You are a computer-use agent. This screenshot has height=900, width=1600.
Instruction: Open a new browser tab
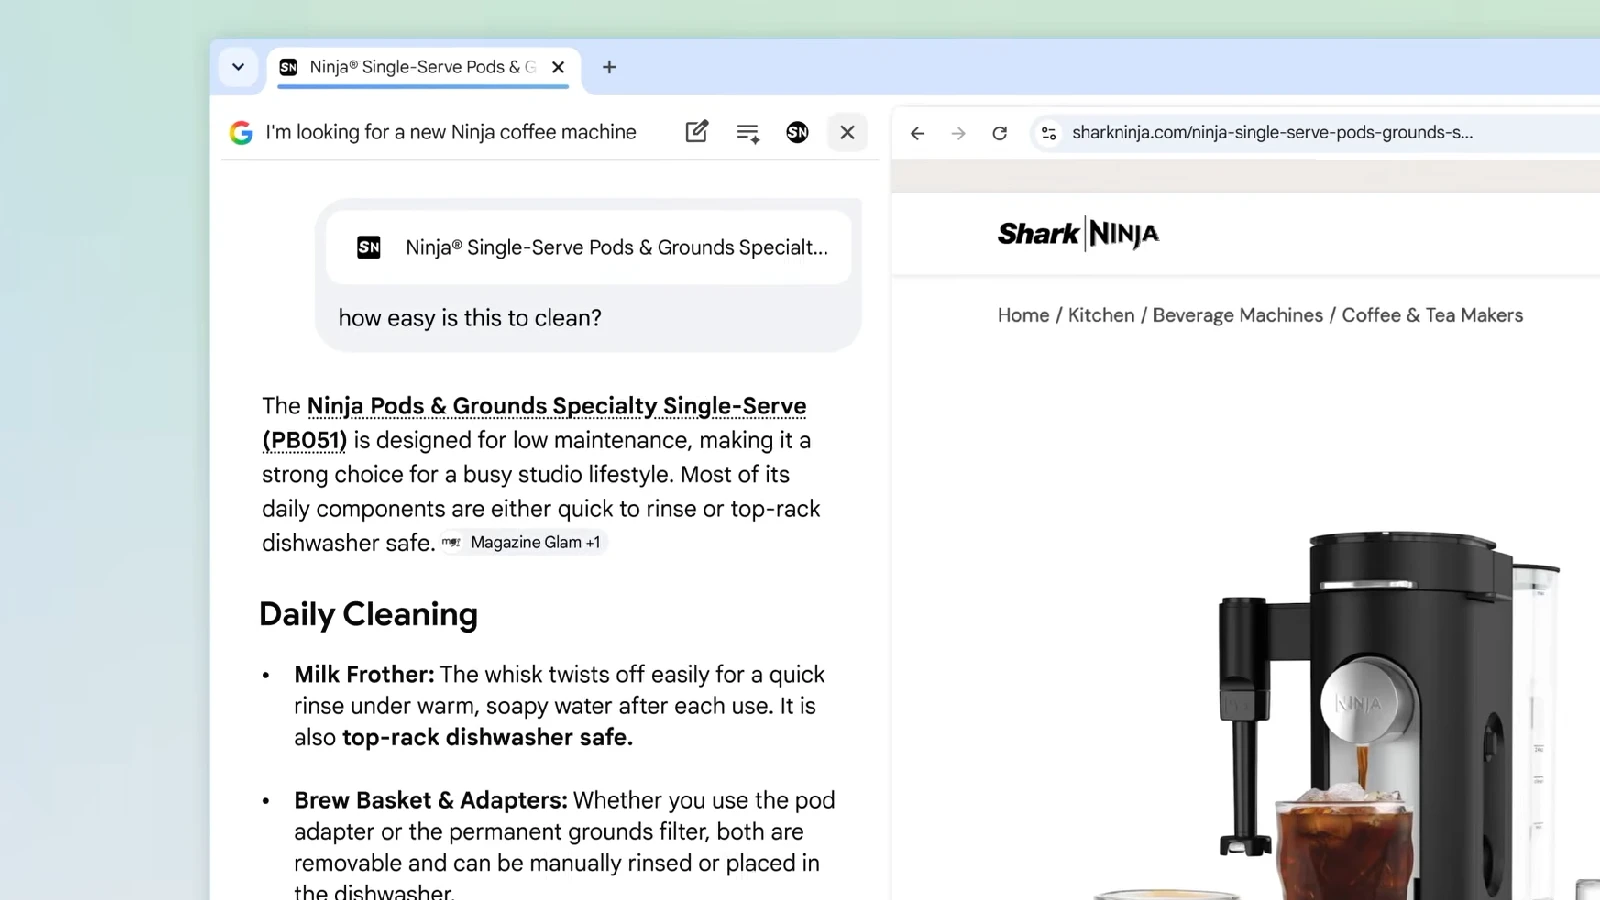(x=609, y=67)
